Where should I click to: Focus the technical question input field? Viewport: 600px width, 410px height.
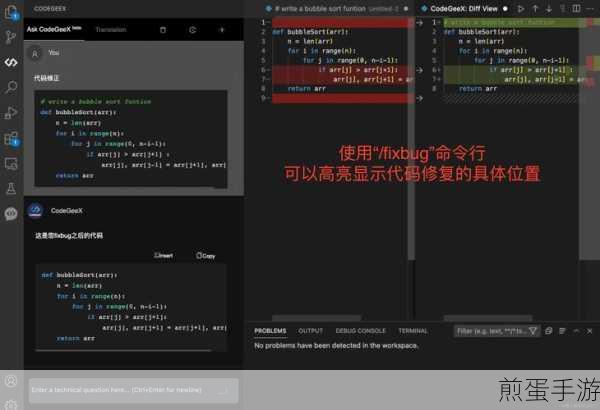pyautogui.click(x=134, y=390)
